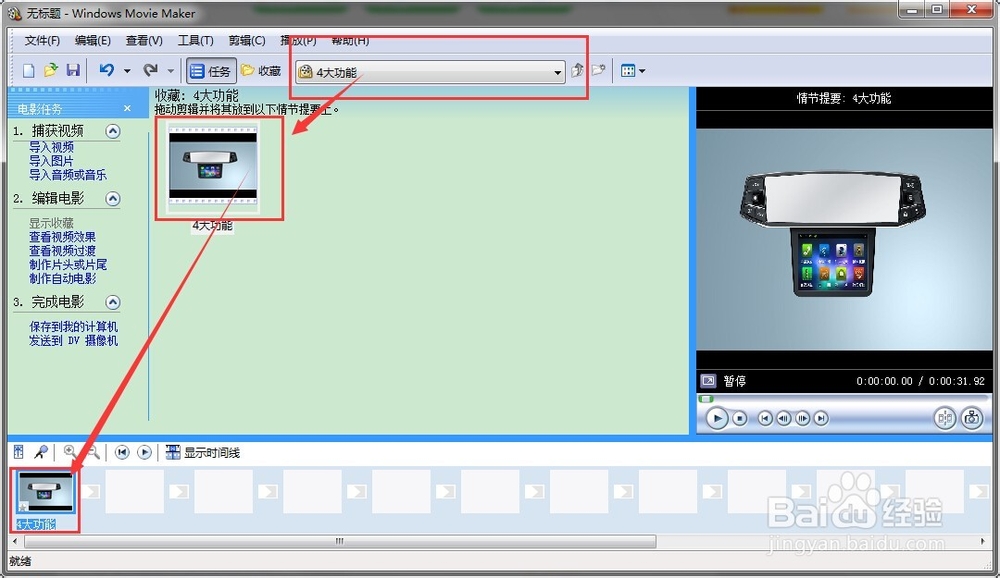1000x578 pixels.
Task: Collapse the 完成电影 section
Action: coord(113,302)
